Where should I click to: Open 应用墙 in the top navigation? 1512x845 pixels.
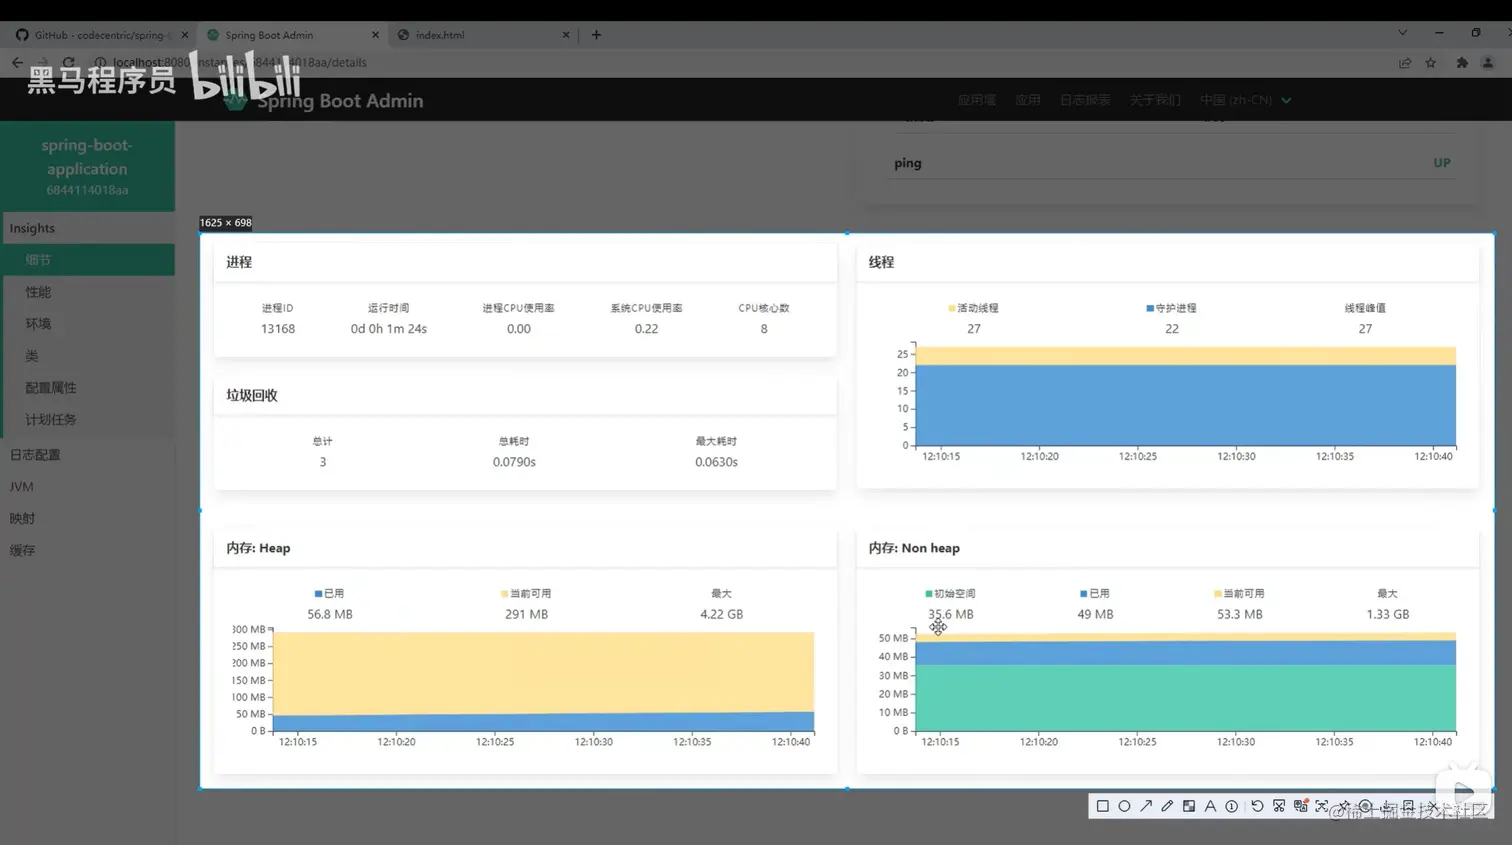pyautogui.click(x=977, y=100)
